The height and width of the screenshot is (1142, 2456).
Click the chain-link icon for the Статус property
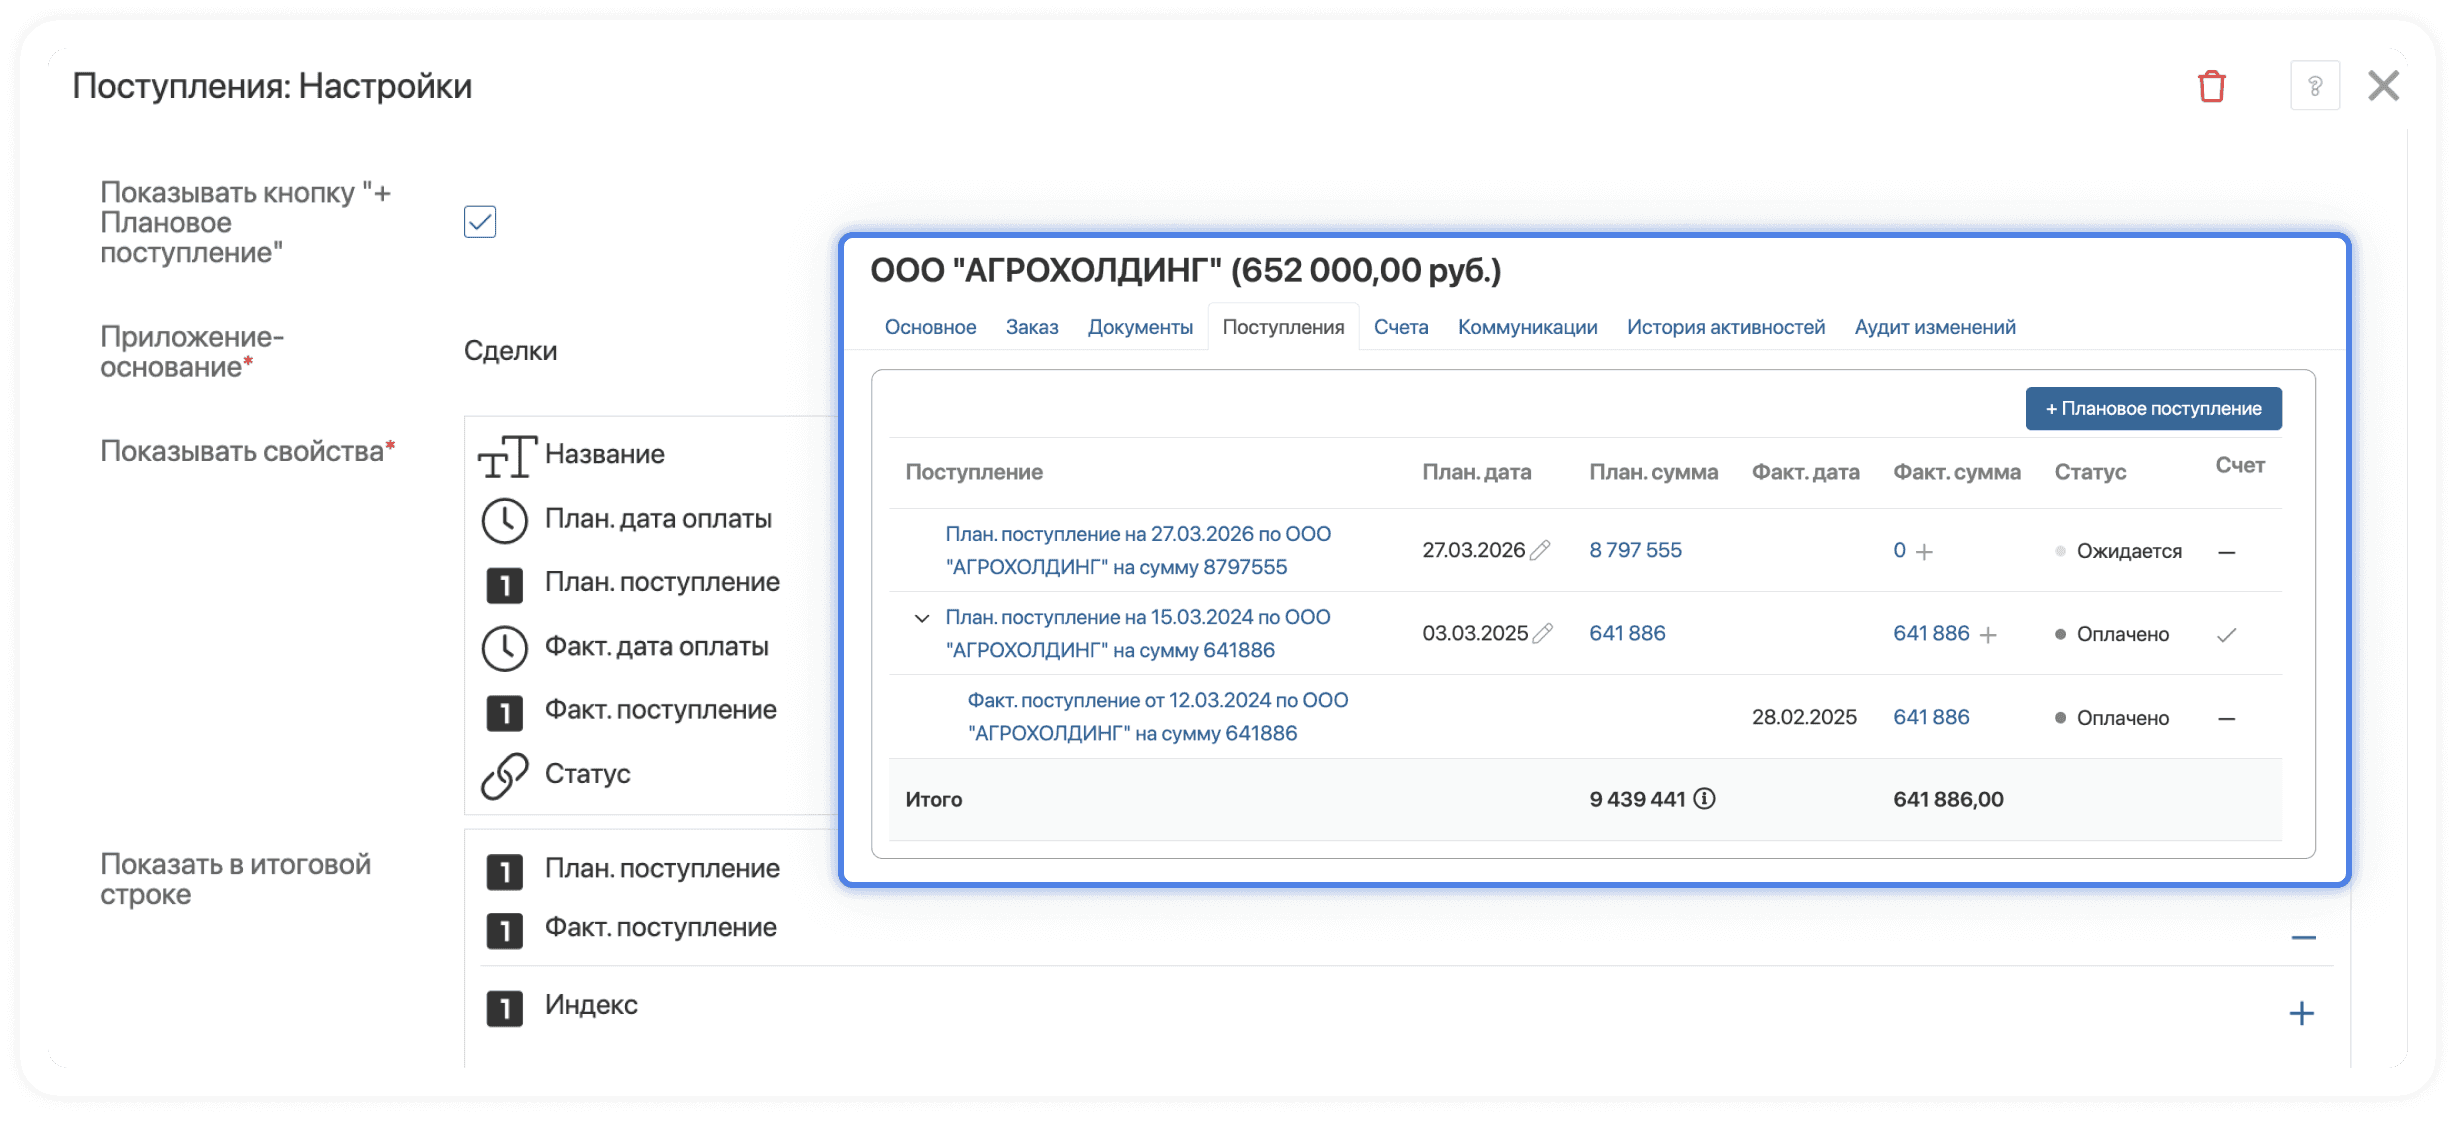[506, 774]
